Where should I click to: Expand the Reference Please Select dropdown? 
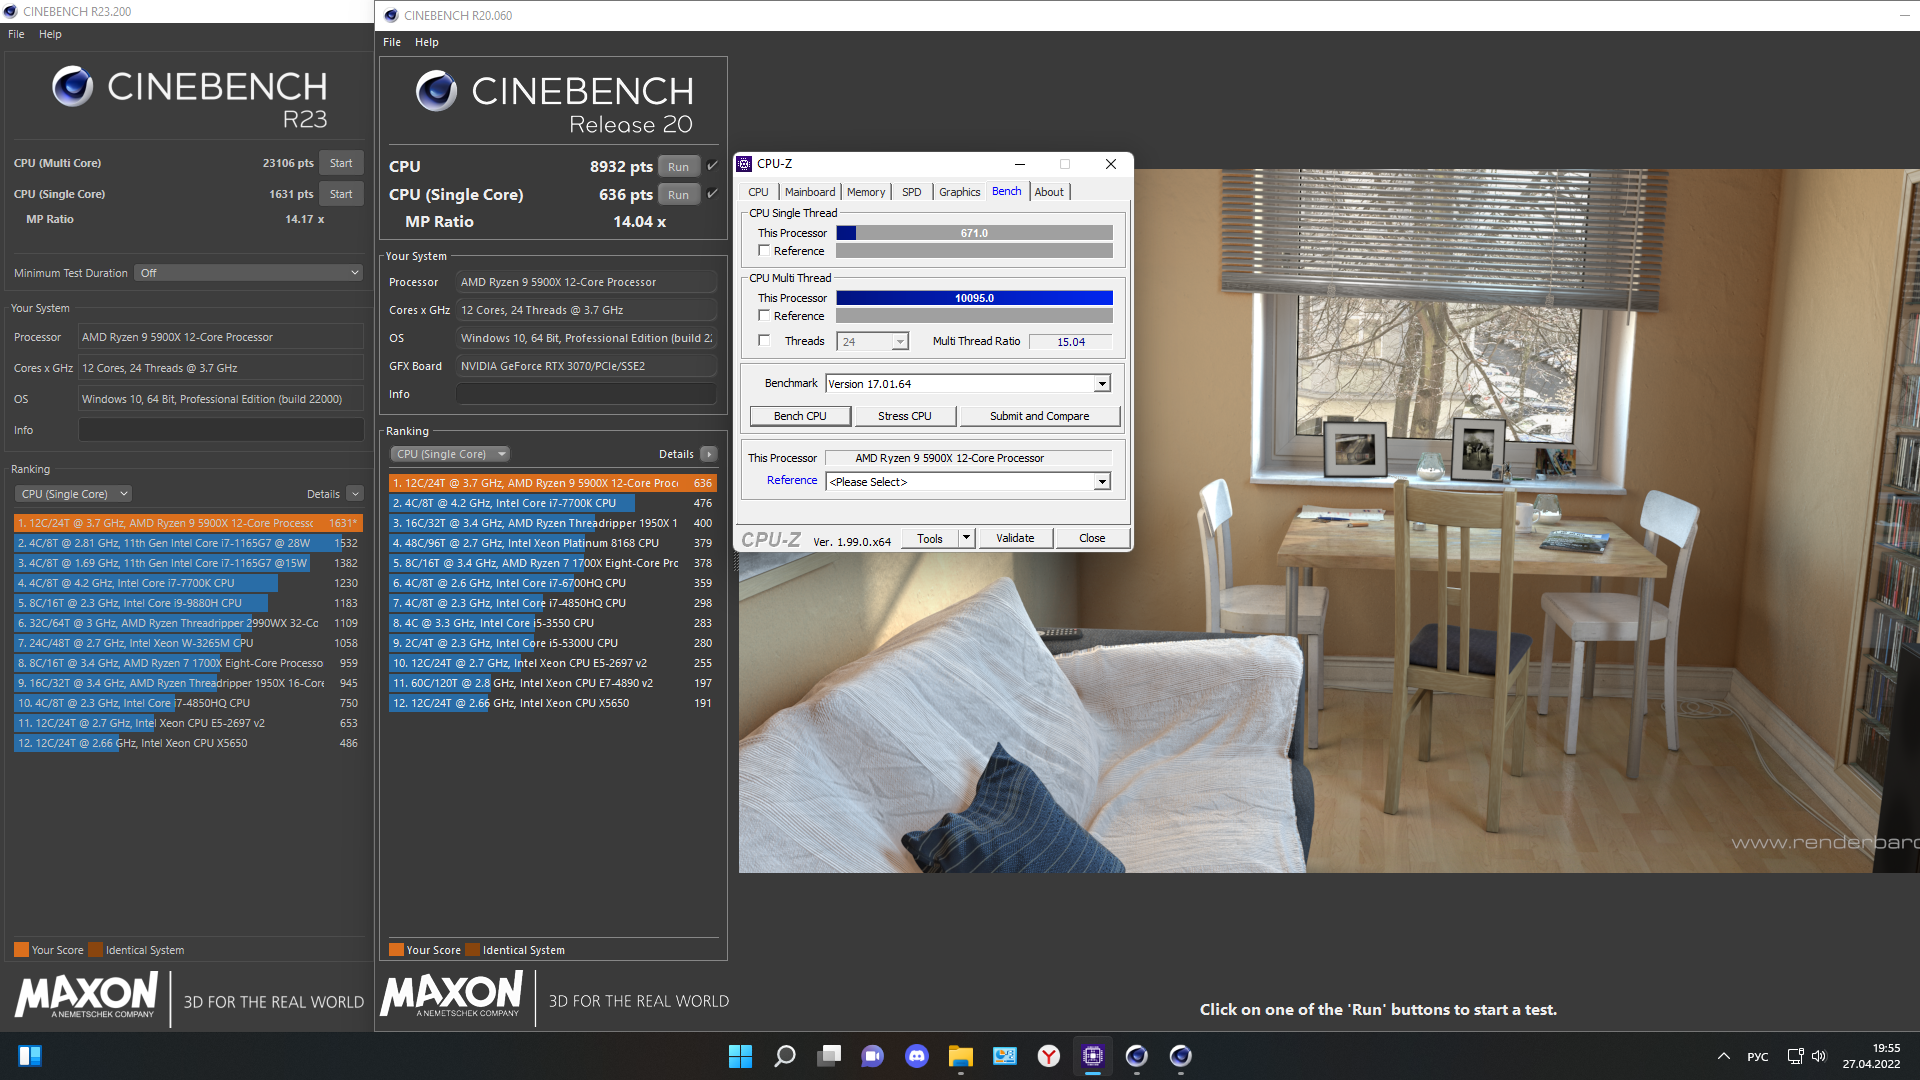[x=1101, y=482]
